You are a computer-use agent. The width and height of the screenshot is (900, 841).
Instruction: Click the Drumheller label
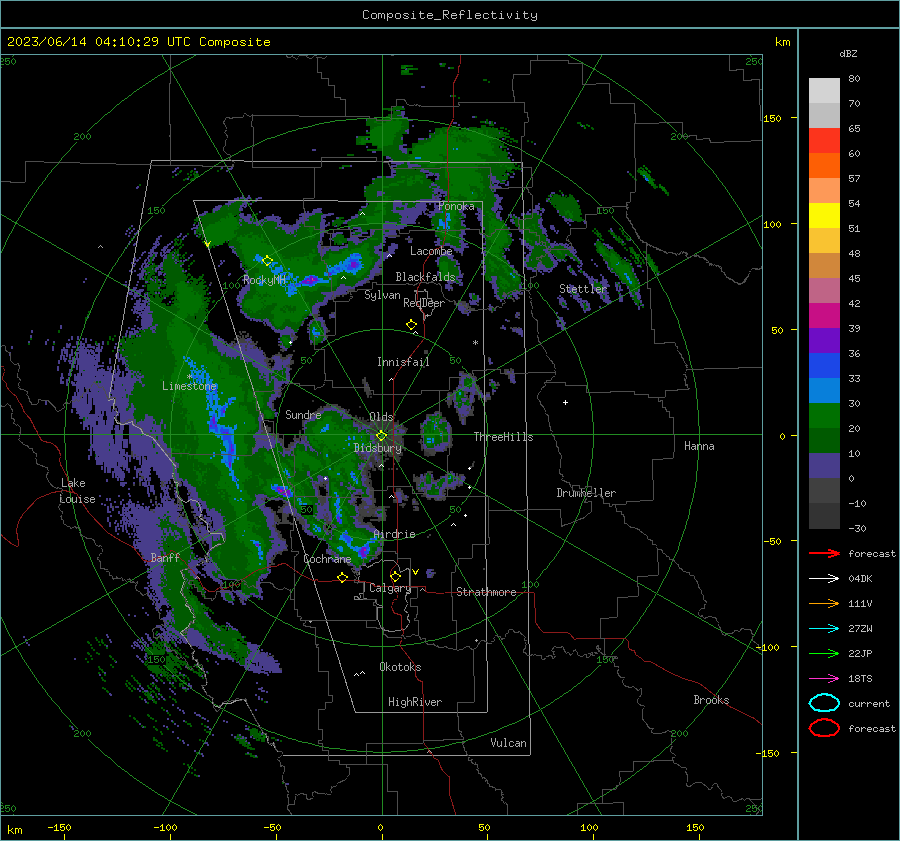click(586, 493)
